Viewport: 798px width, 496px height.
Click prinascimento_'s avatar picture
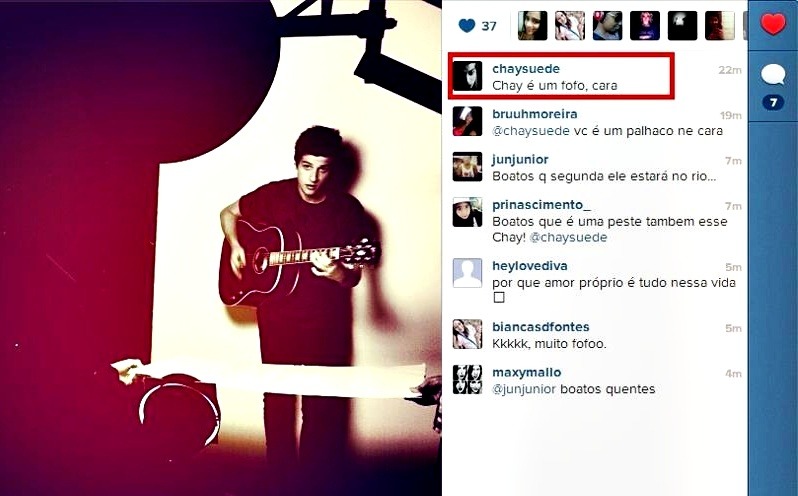pos(467,213)
